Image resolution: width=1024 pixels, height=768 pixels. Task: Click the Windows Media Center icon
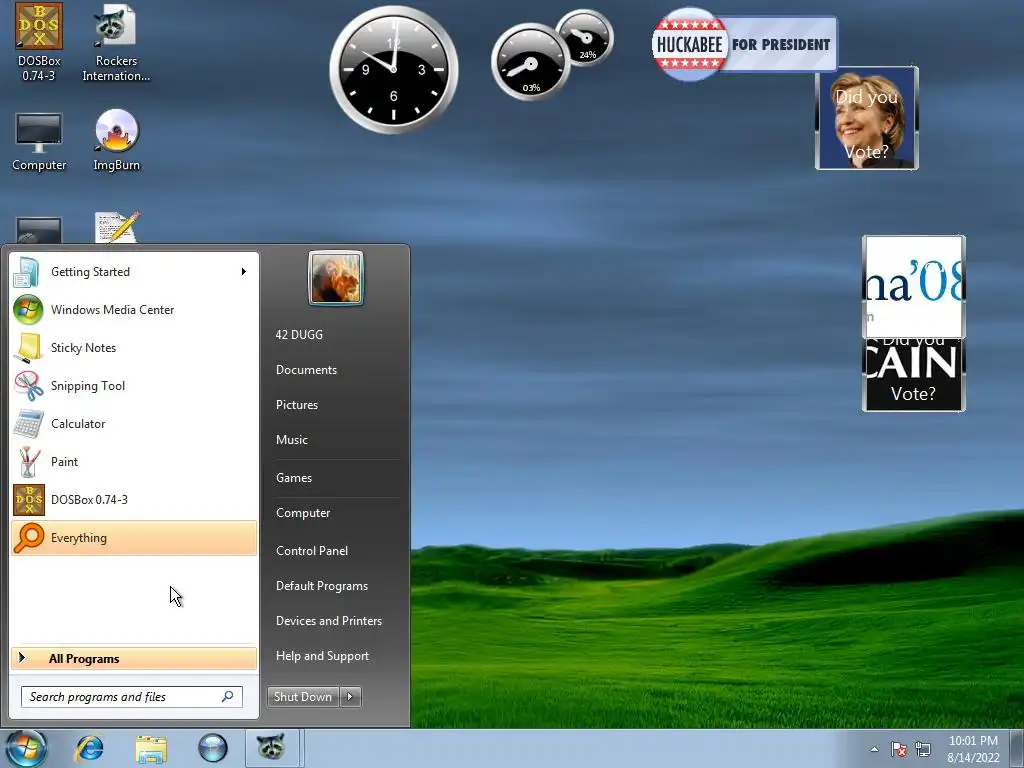27,310
